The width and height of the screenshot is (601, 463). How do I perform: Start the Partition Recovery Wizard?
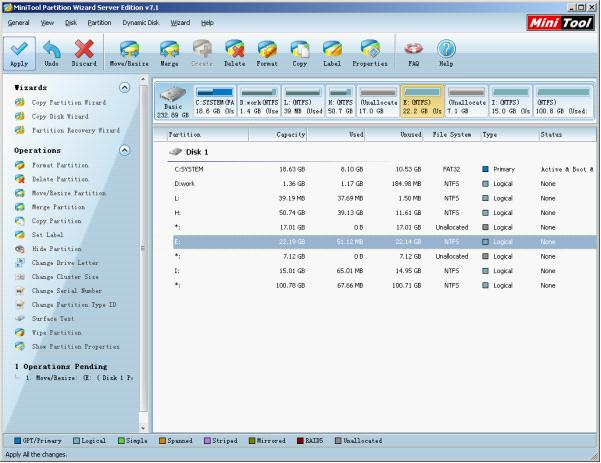[67, 130]
